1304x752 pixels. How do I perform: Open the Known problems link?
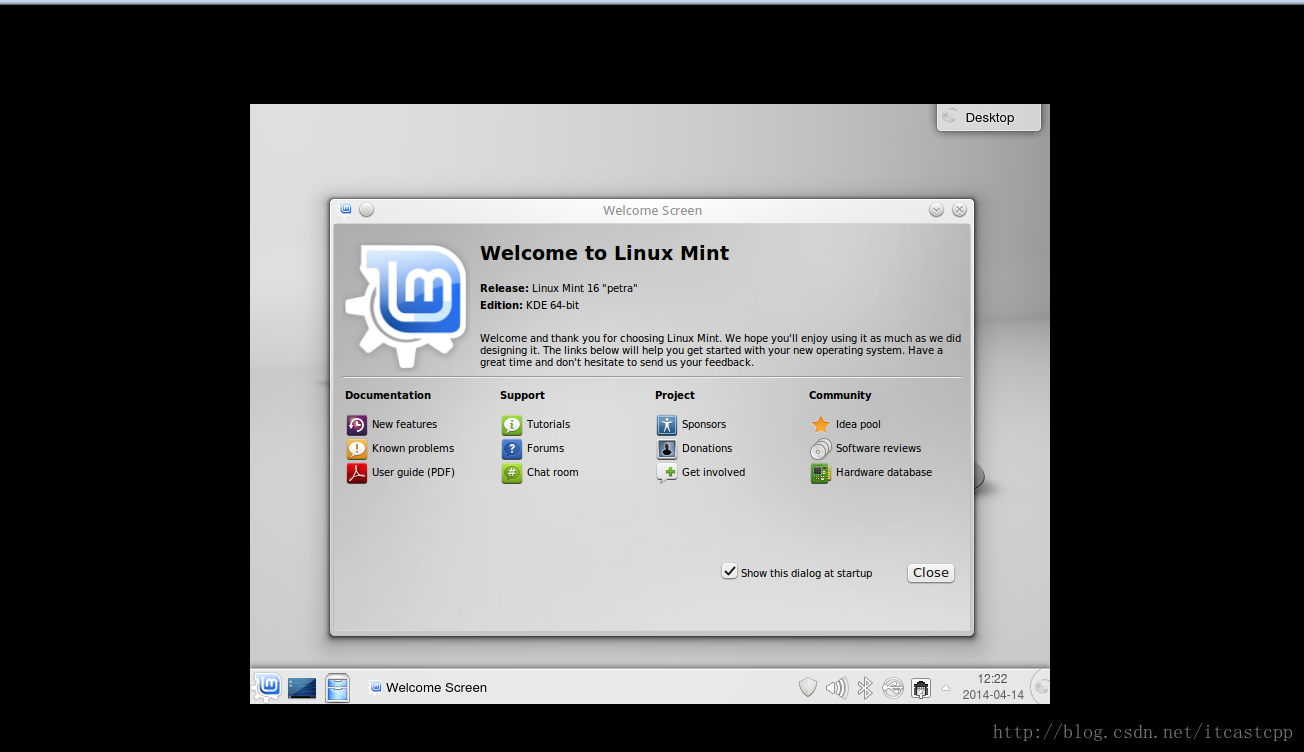pyautogui.click(x=413, y=448)
